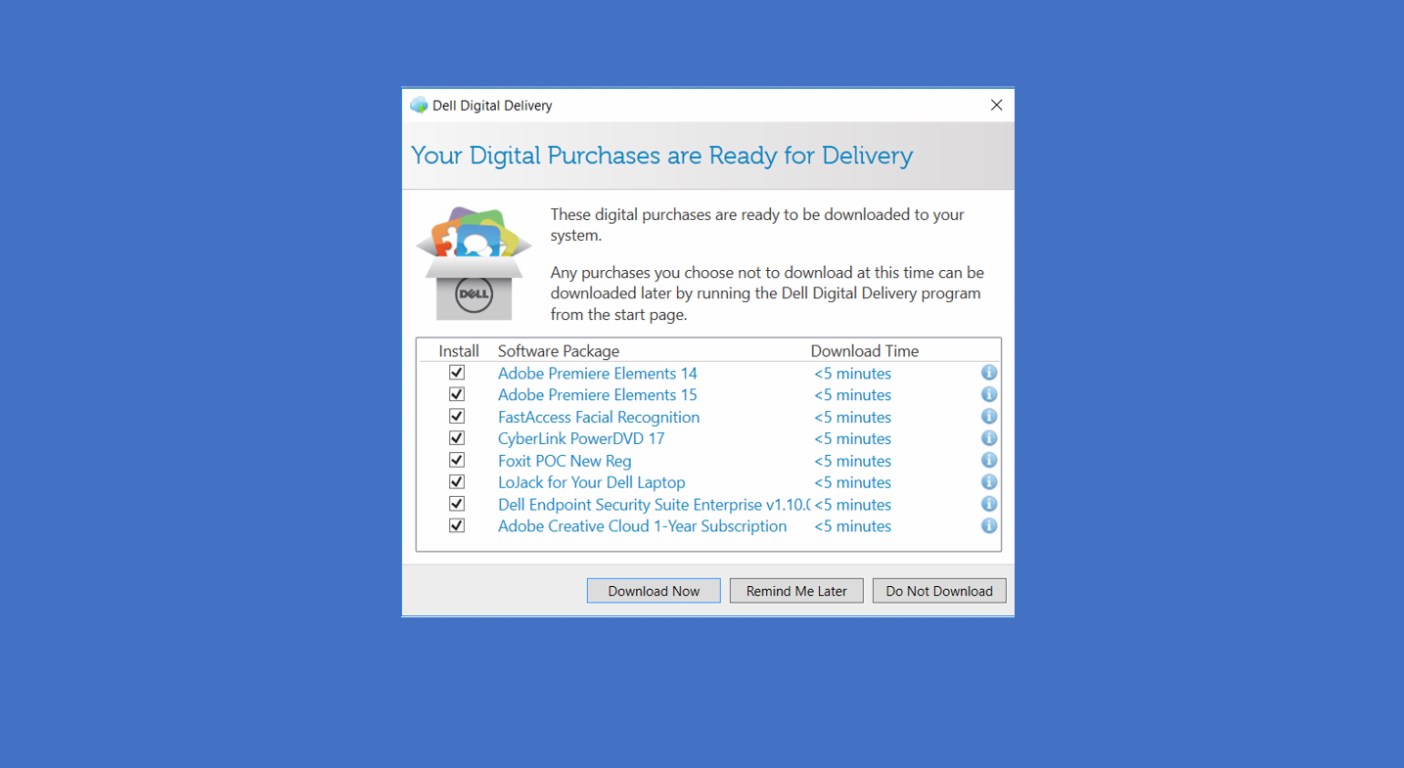
Task: Deselect LoJack for Your Dell Laptop checkbox
Action: tap(457, 482)
